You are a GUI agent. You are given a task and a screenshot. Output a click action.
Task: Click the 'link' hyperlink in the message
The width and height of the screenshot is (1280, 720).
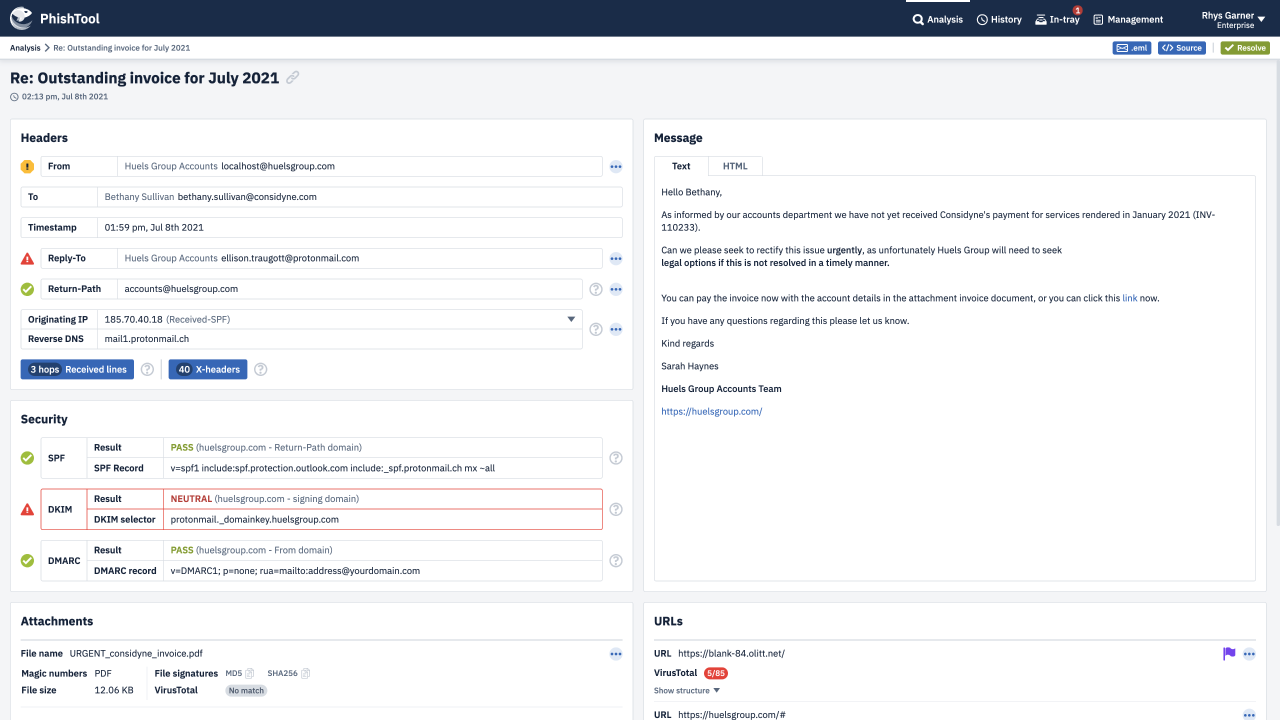point(1130,298)
